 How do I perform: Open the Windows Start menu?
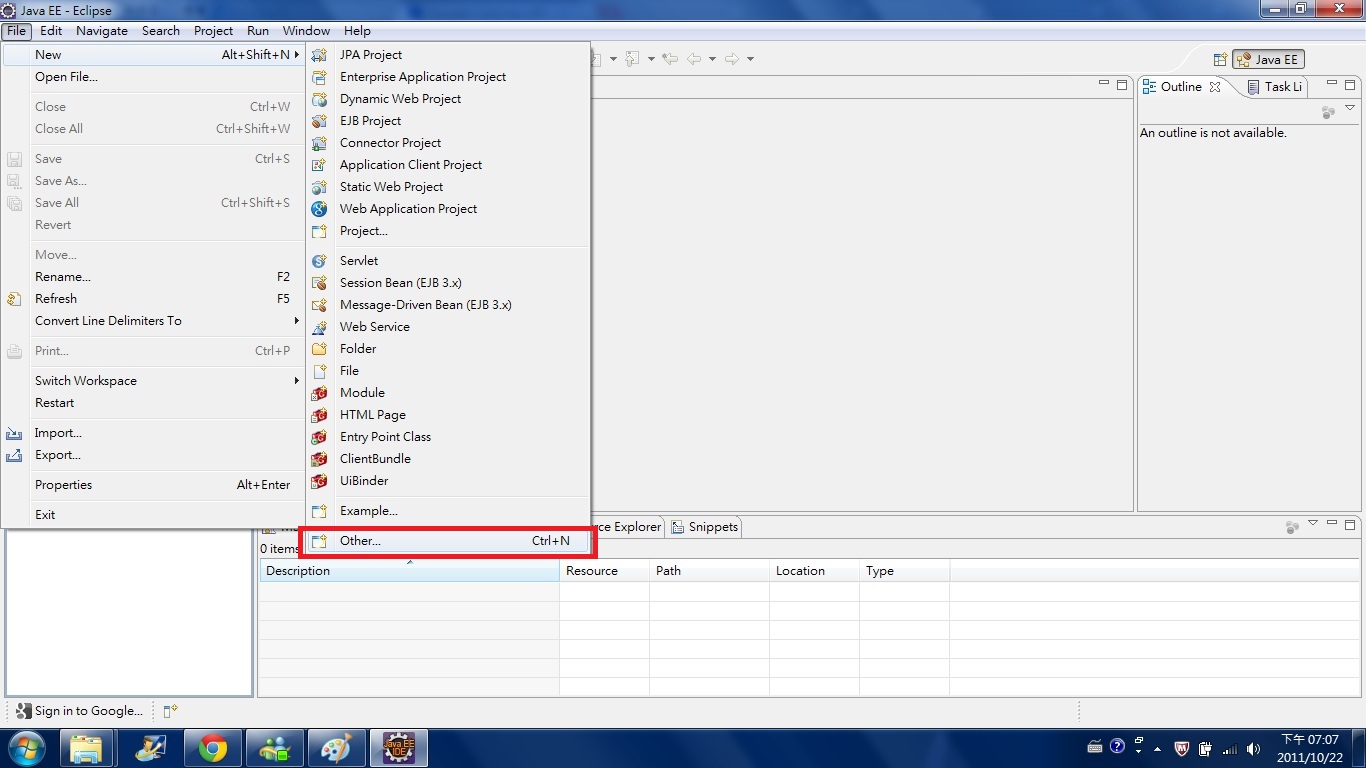point(27,748)
